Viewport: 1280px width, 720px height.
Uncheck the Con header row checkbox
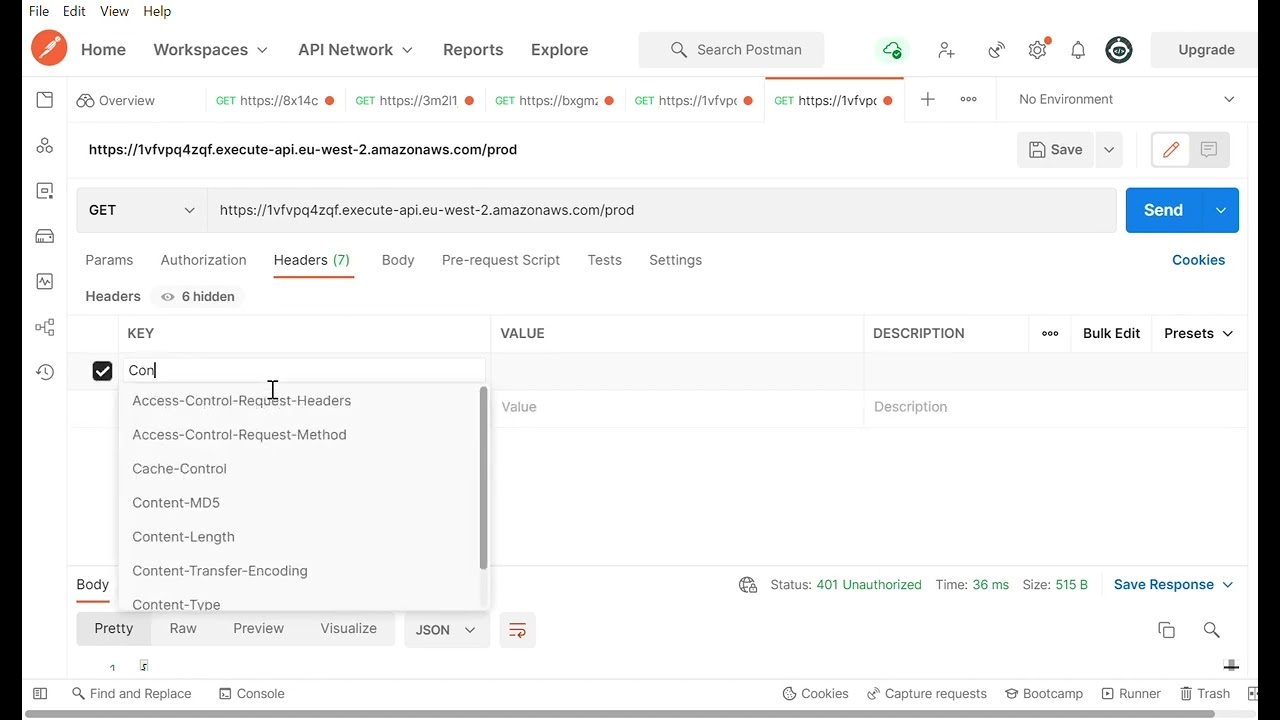coord(102,371)
